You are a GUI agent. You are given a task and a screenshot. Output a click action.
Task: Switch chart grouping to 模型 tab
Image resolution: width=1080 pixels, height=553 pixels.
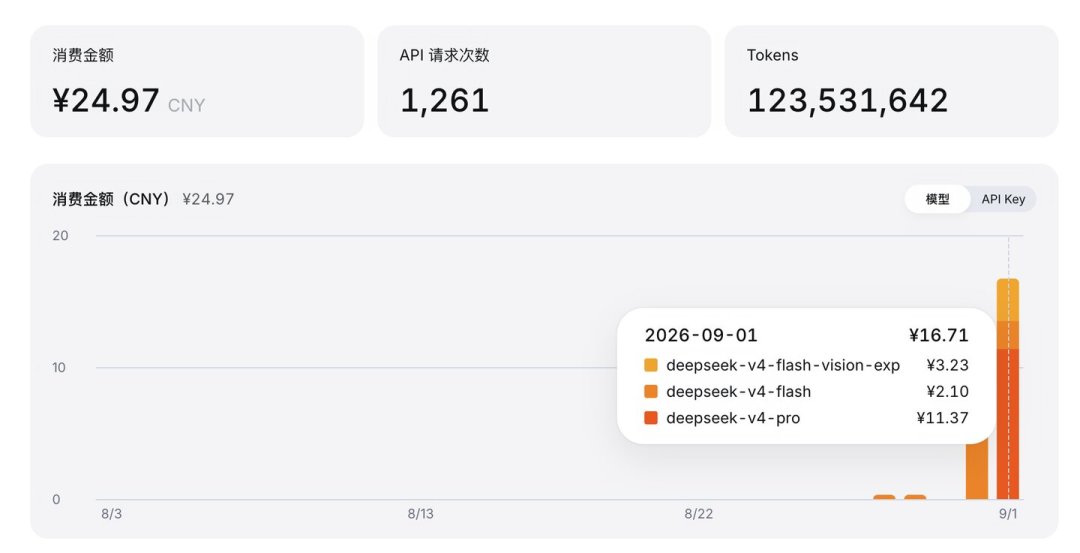pyautogui.click(x=937, y=199)
